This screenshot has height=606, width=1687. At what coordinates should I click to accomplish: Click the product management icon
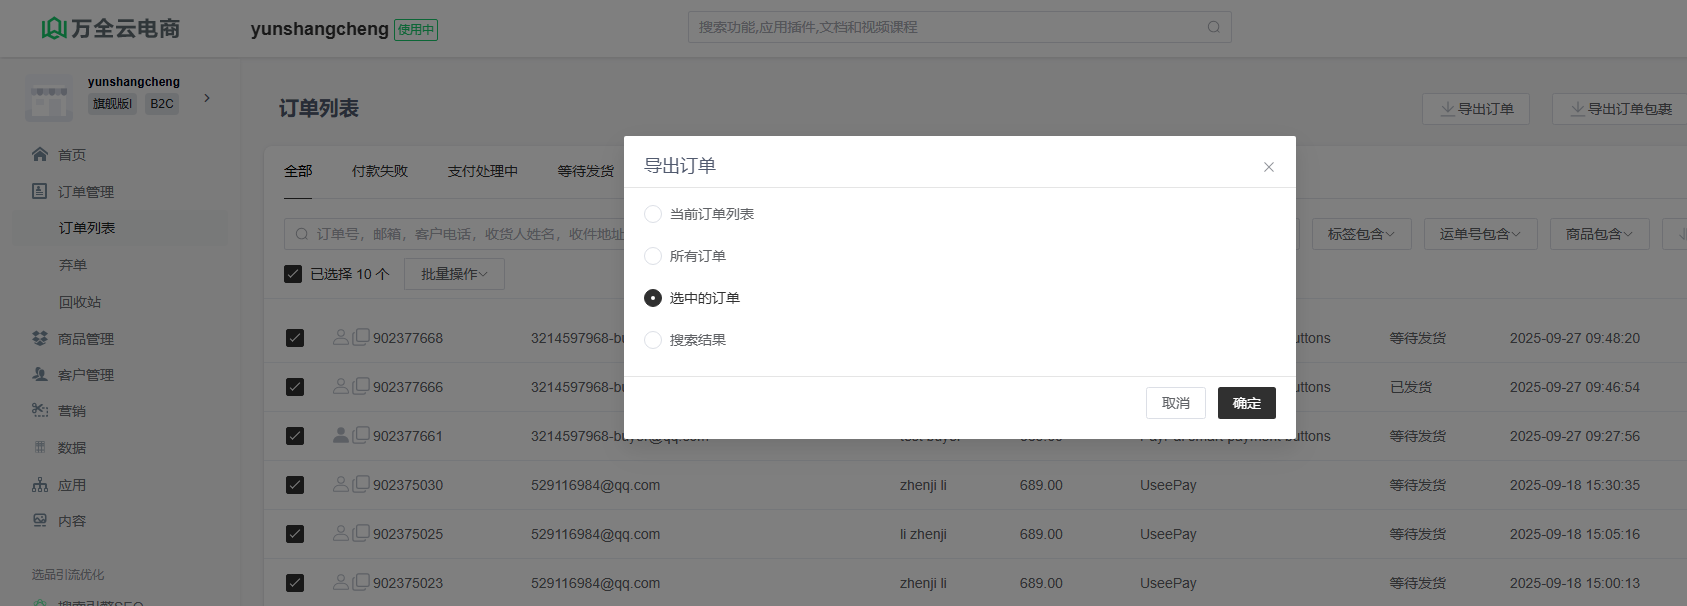tap(40, 338)
